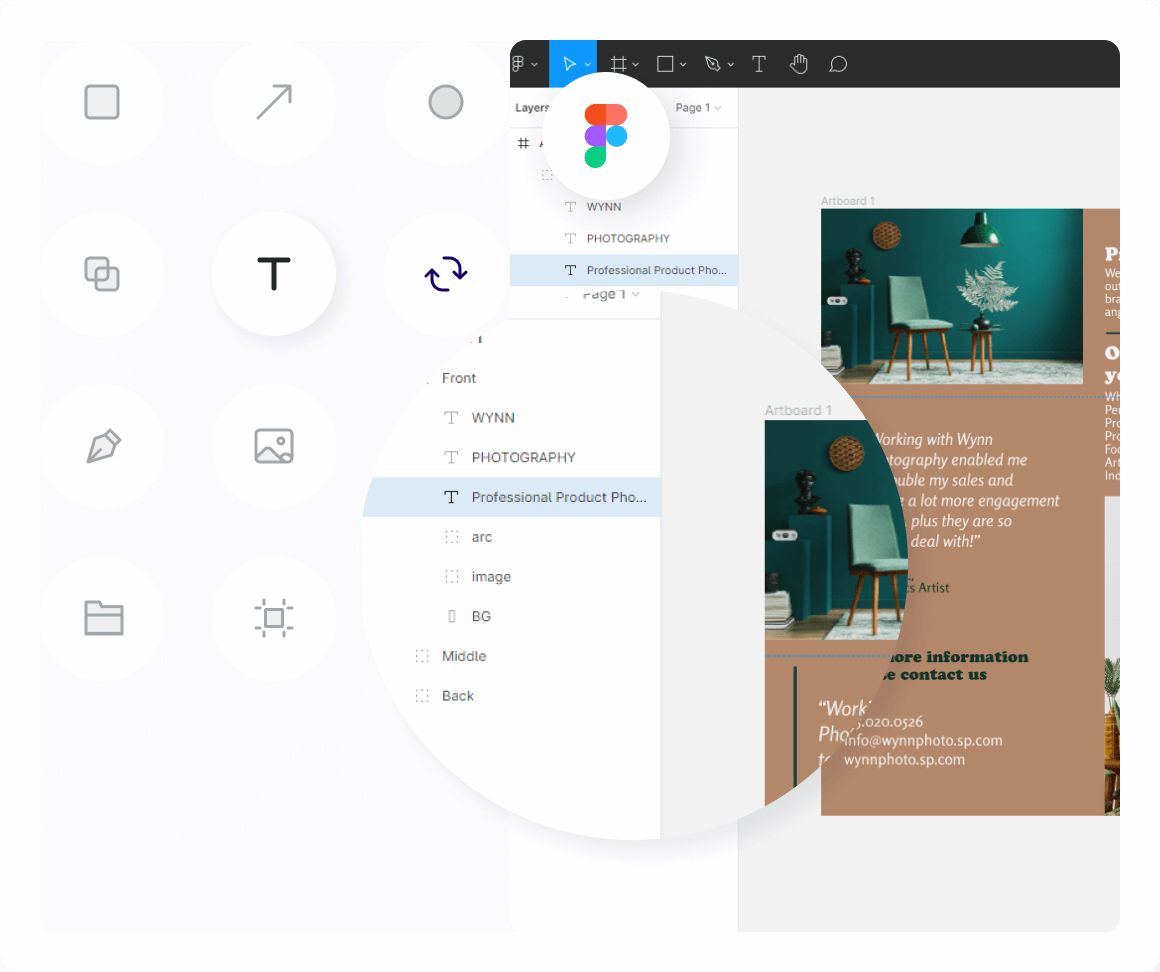Select the BG layer
The image size is (1160, 972).
pyautogui.click(x=481, y=617)
